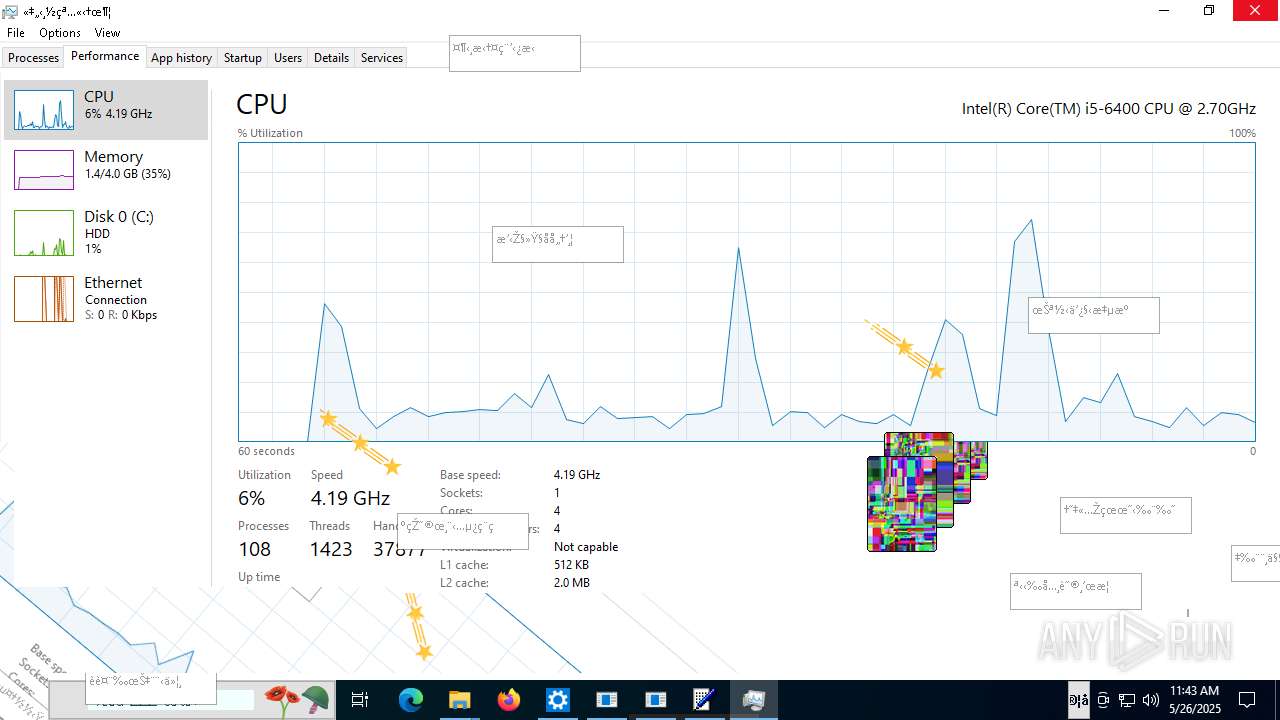The image size is (1280, 720).
Task: Switch to the Services tab
Action: coord(382,58)
